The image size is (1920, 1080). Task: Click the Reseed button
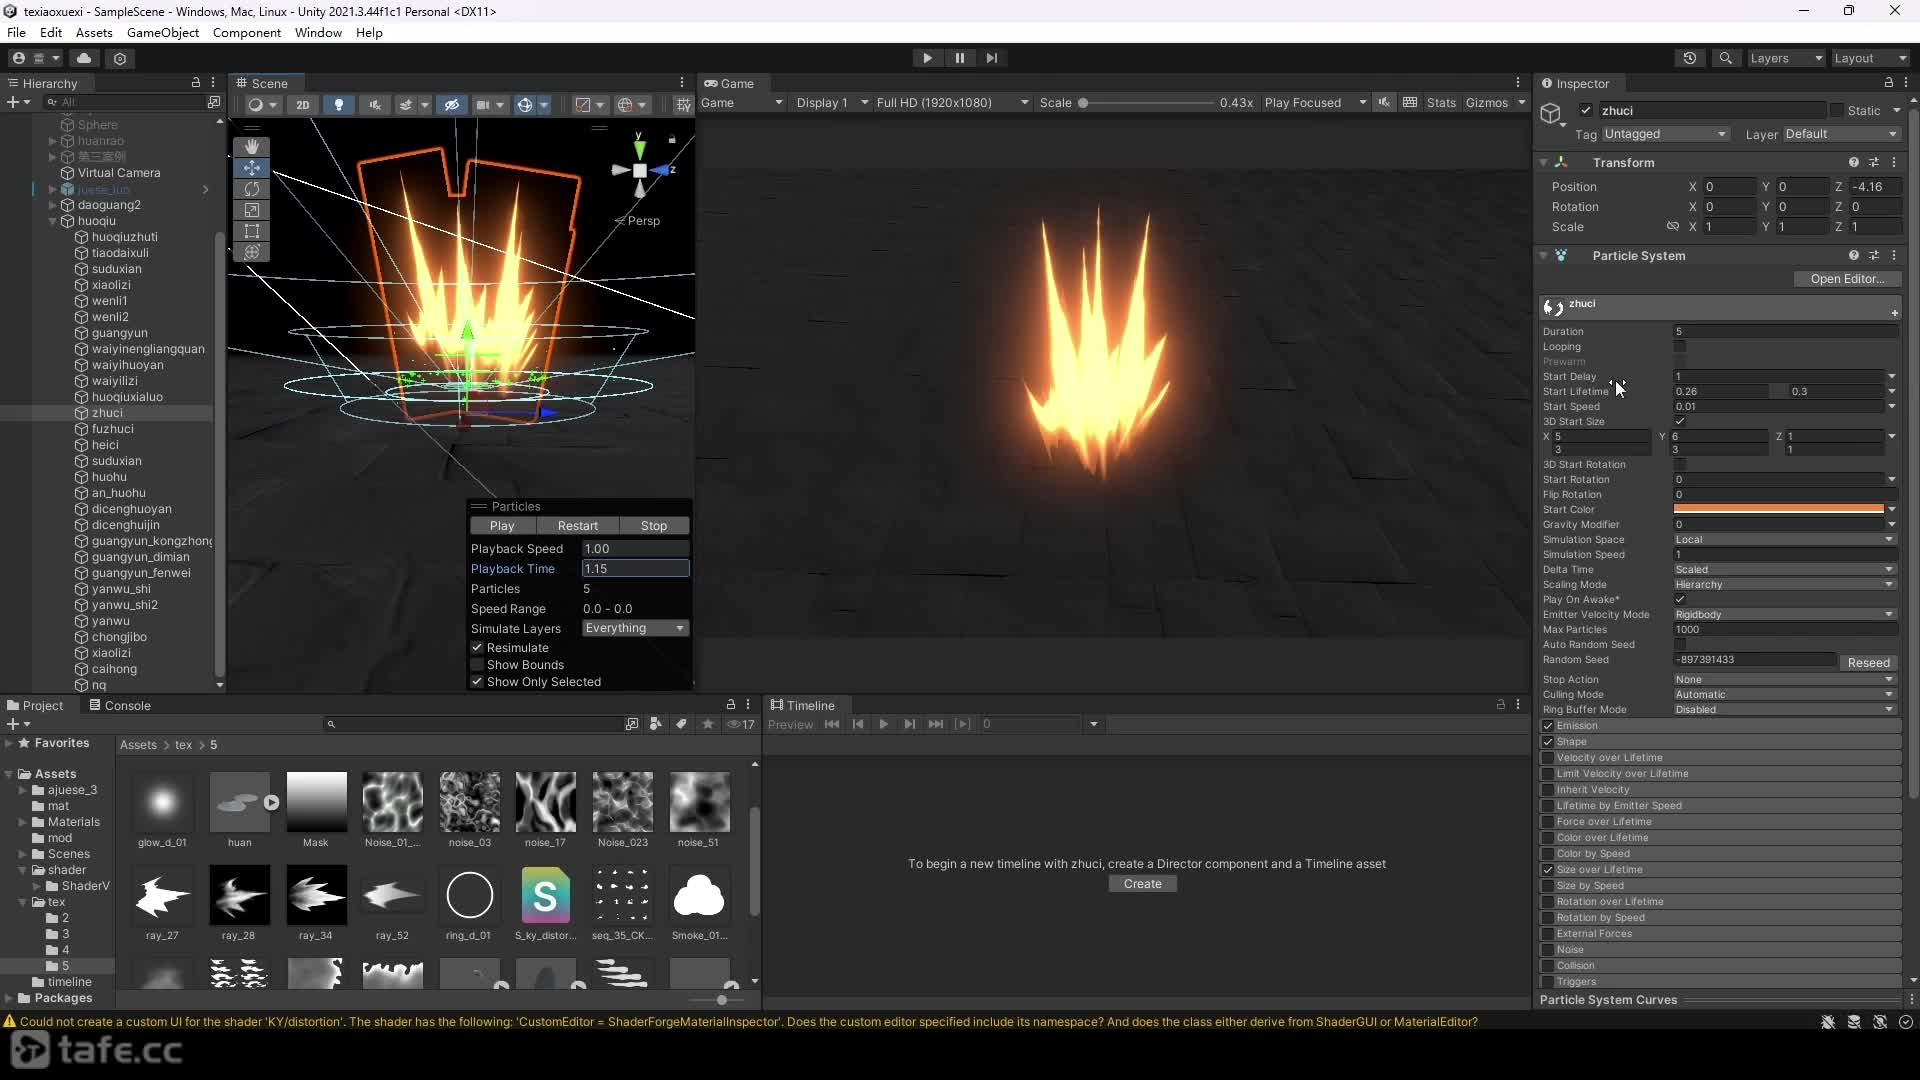[x=1868, y=663]
